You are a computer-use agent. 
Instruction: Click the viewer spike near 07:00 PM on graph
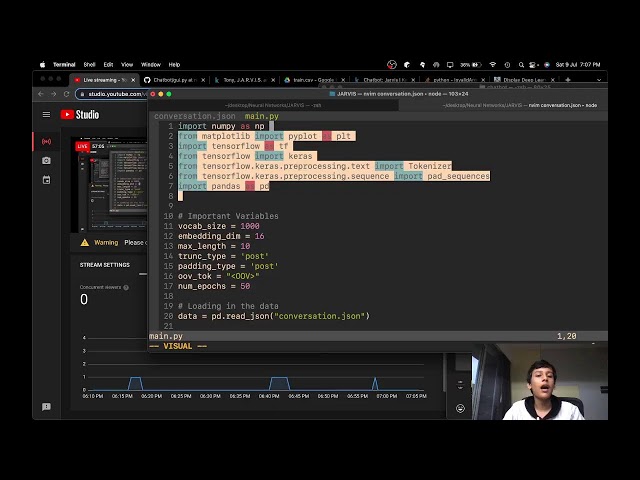375,384
